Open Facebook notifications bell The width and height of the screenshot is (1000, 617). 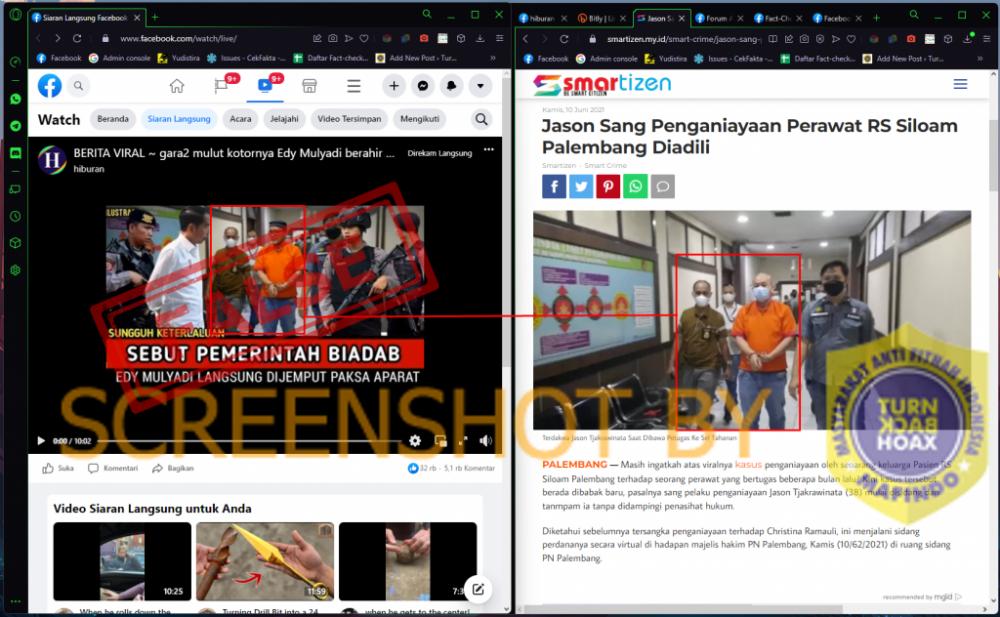[x=452, y=85]
